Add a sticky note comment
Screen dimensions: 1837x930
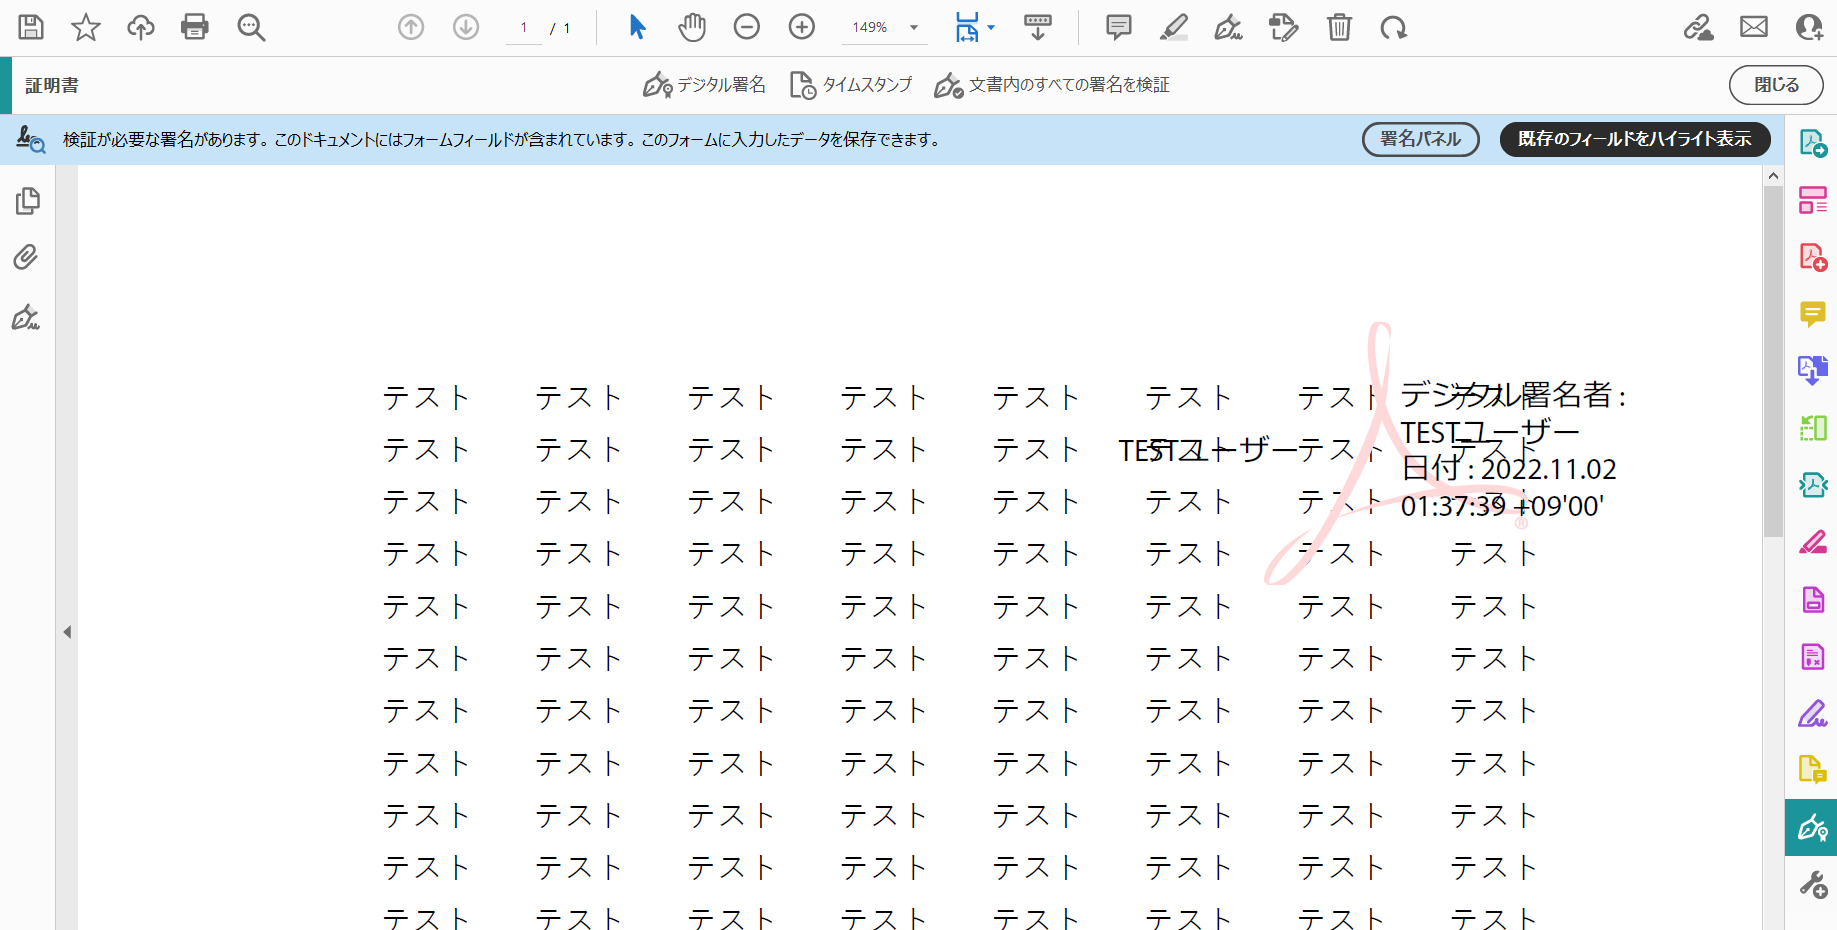pos(1117,27)
